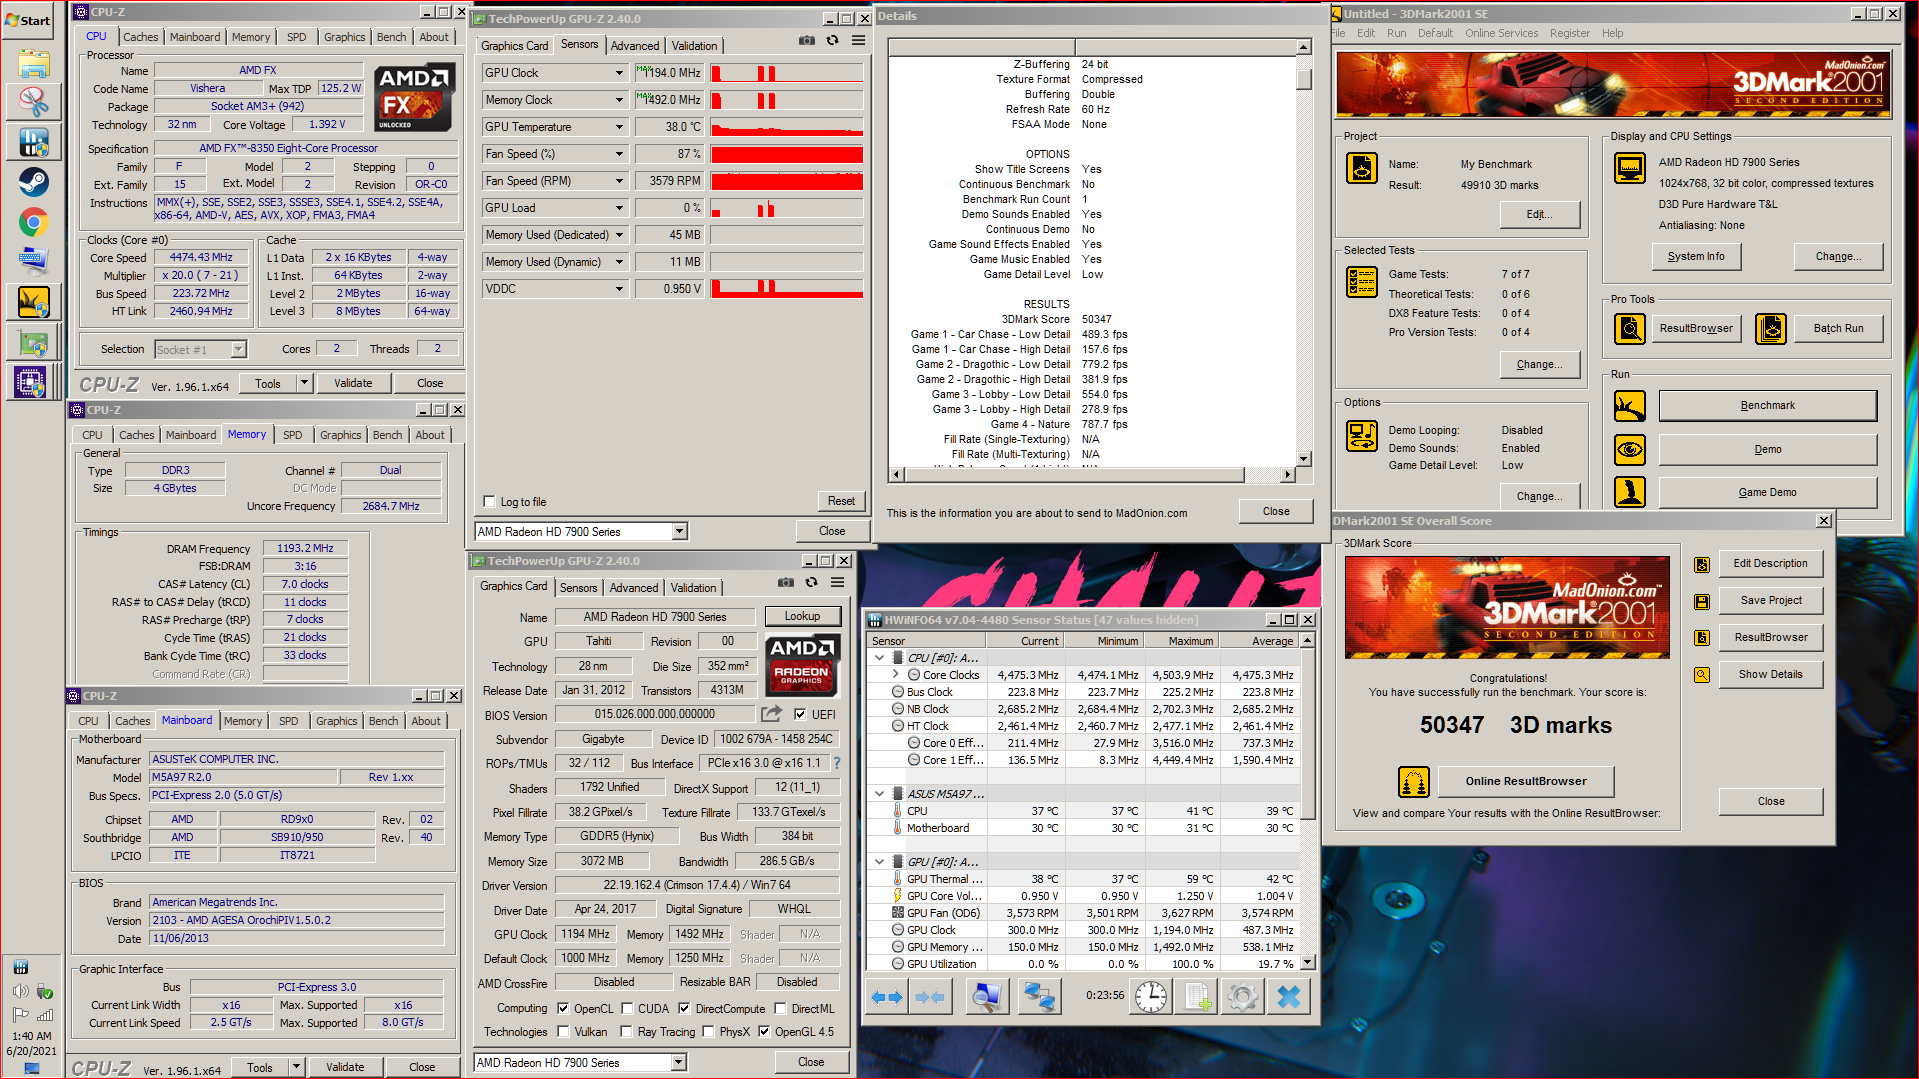Image resolution: width=1919 pixels, height=1079 pixels.
Task: Click the eye Demo icon in 3DMark
Action: (x=1630, y=450)
